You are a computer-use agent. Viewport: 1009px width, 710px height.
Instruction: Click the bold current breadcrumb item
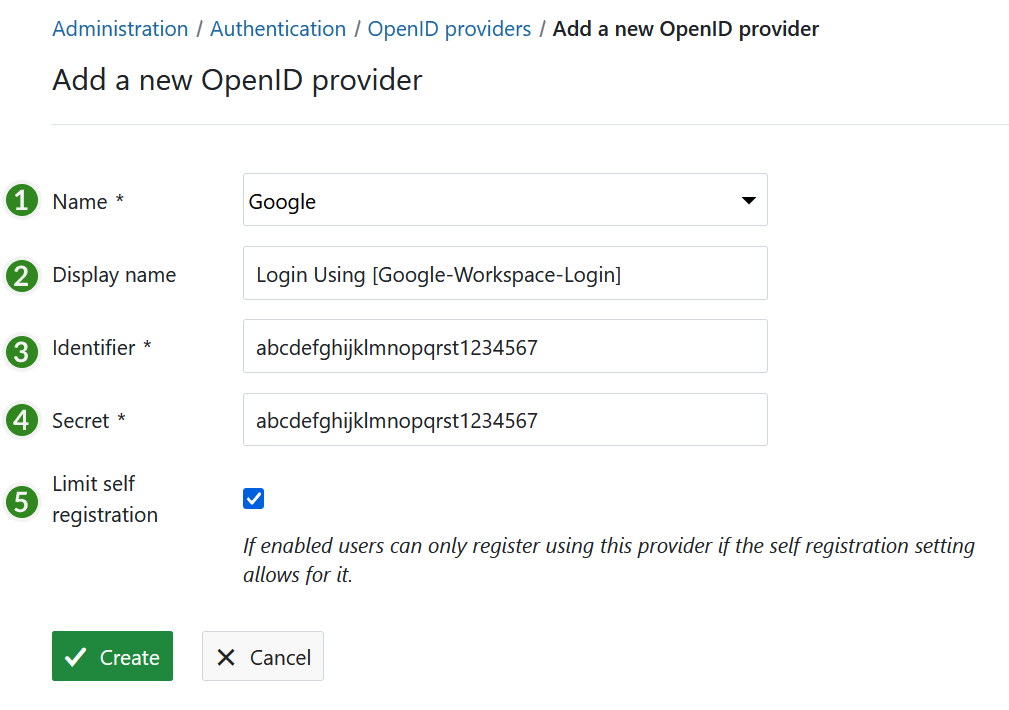coord(685,29)
